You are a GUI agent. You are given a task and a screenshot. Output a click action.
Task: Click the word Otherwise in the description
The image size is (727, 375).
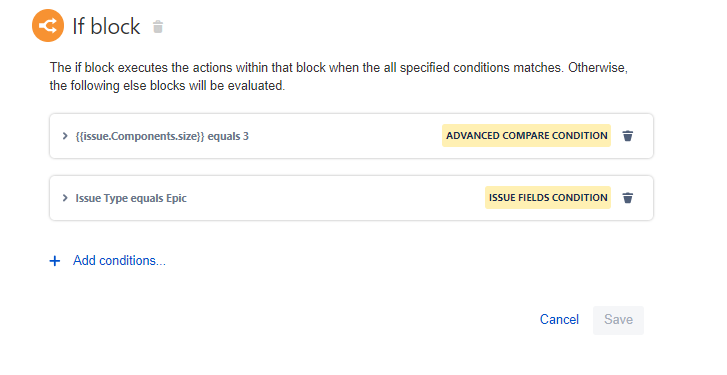(598, 68)
